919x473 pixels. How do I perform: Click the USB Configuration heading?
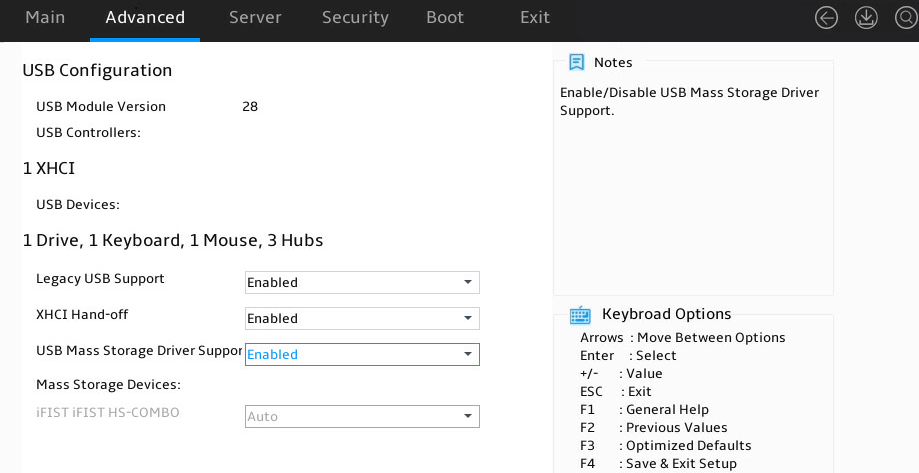point(97,70)
